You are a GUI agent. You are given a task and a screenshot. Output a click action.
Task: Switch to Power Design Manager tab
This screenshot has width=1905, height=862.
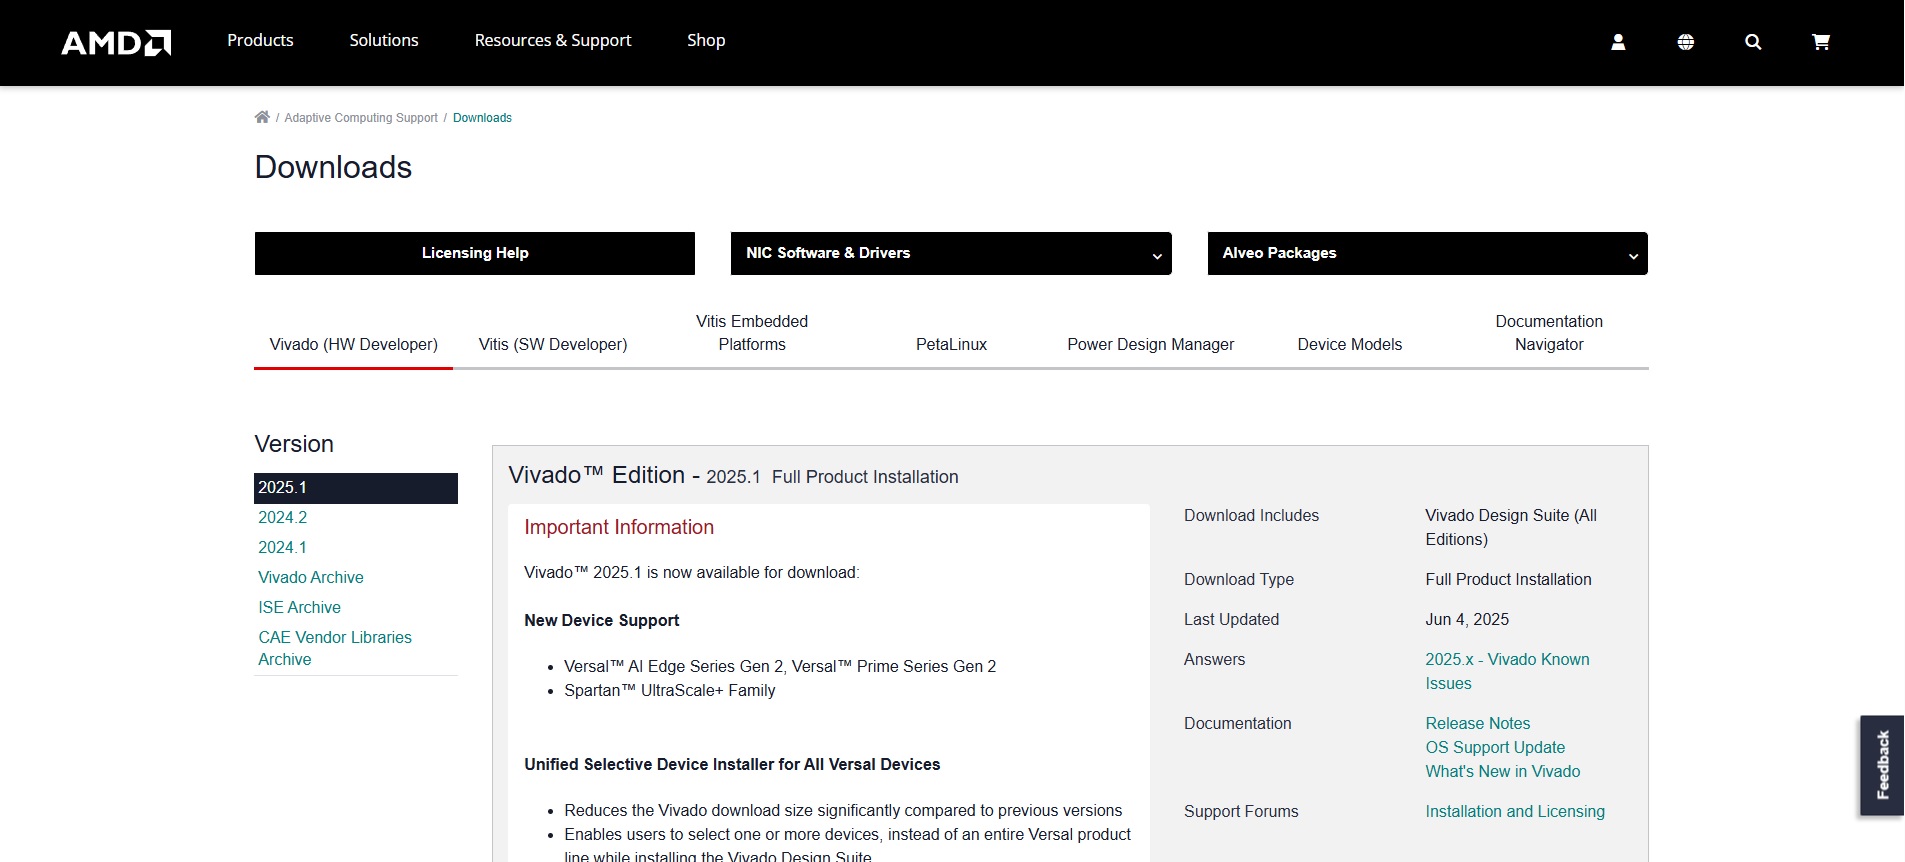(1150, 344)
